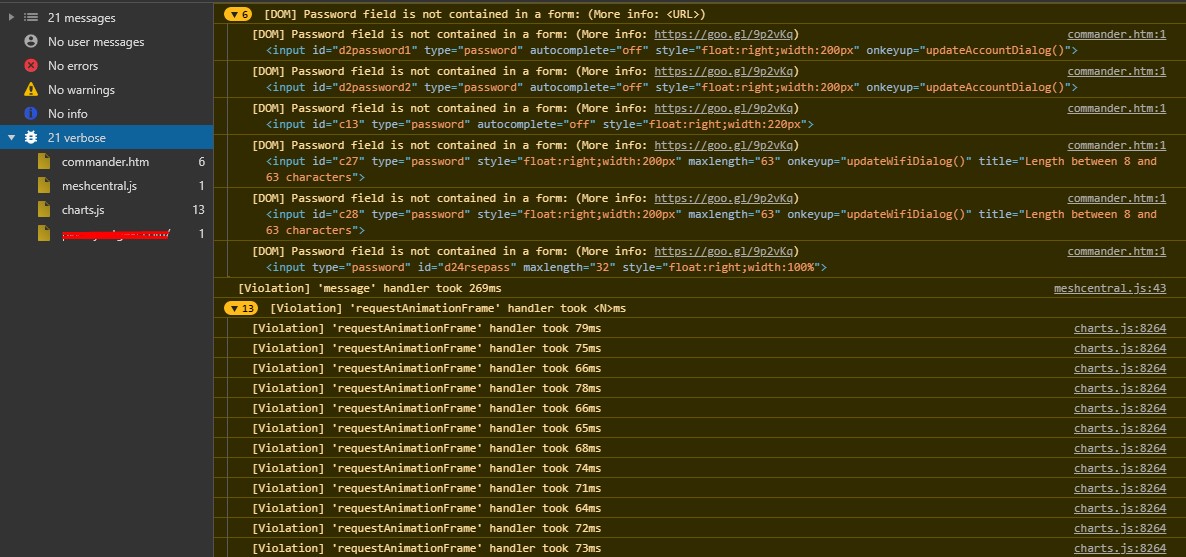This screenshot has height=557, width=1186.
Task: Select the requestAnimationFrame handler took 79ms text
Action: click(x=427, y=328)
